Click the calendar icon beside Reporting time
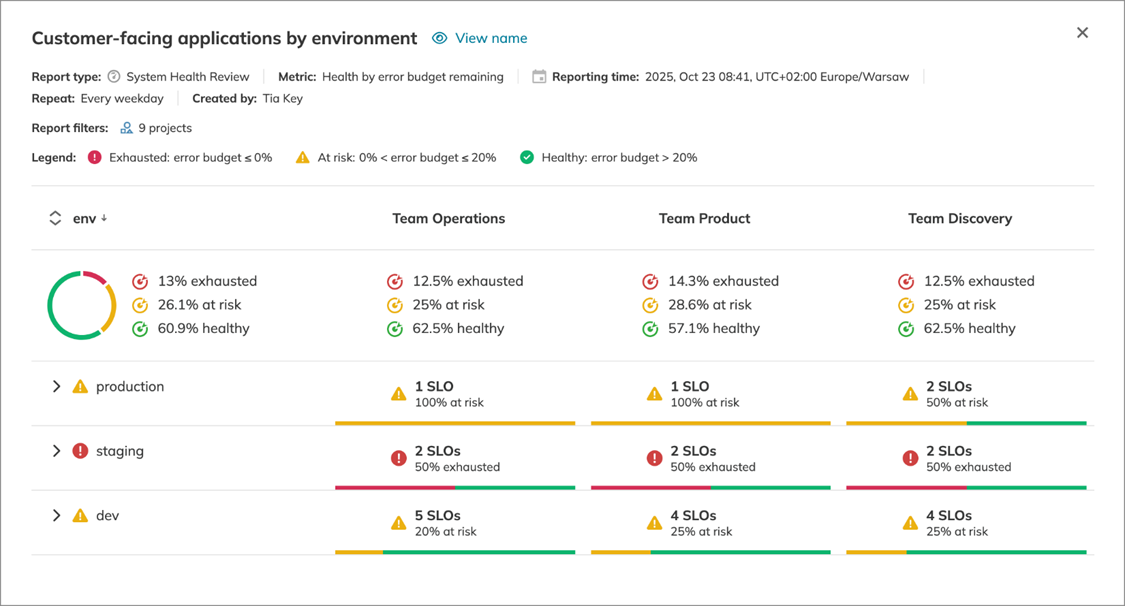The height and width of the screenshot is (606, 1125). (539, 75)
